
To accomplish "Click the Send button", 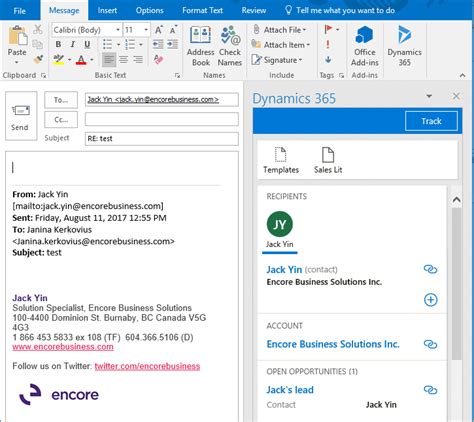I will coord(21,116).
